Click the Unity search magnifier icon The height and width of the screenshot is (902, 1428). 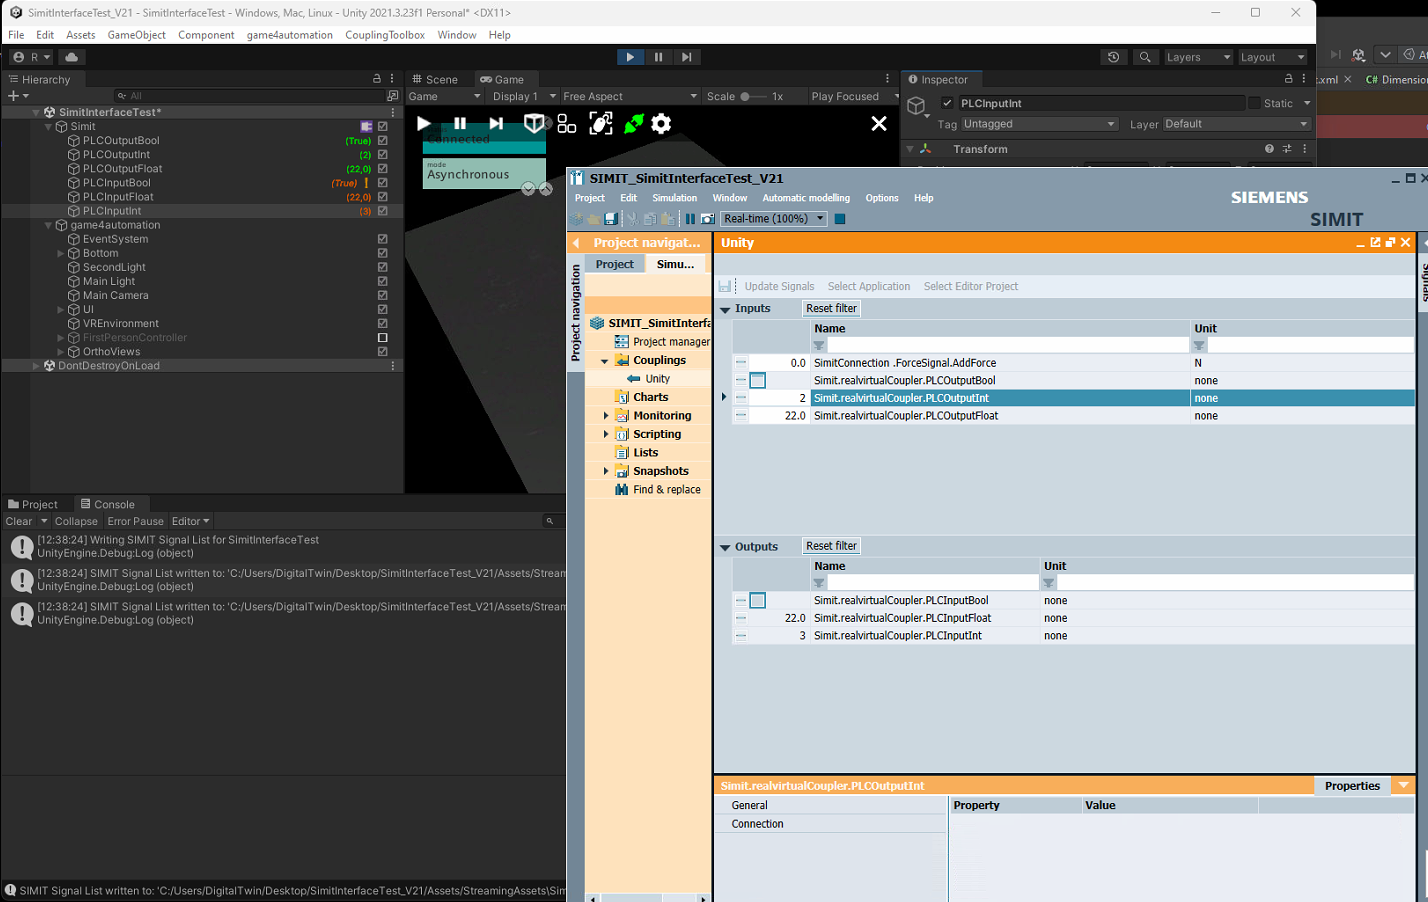coord(1145,57)
